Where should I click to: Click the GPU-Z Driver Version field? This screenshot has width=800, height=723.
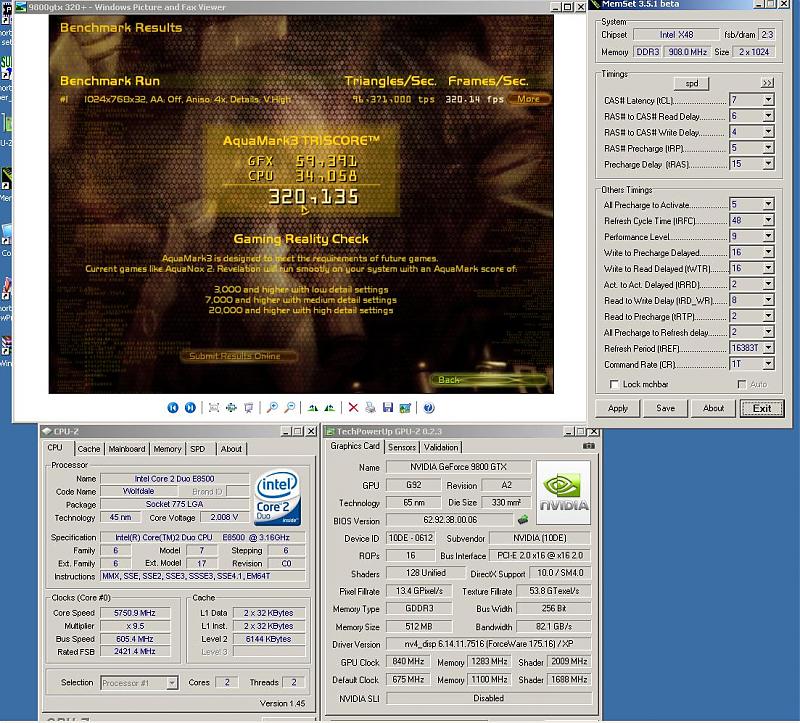[488, 644]
